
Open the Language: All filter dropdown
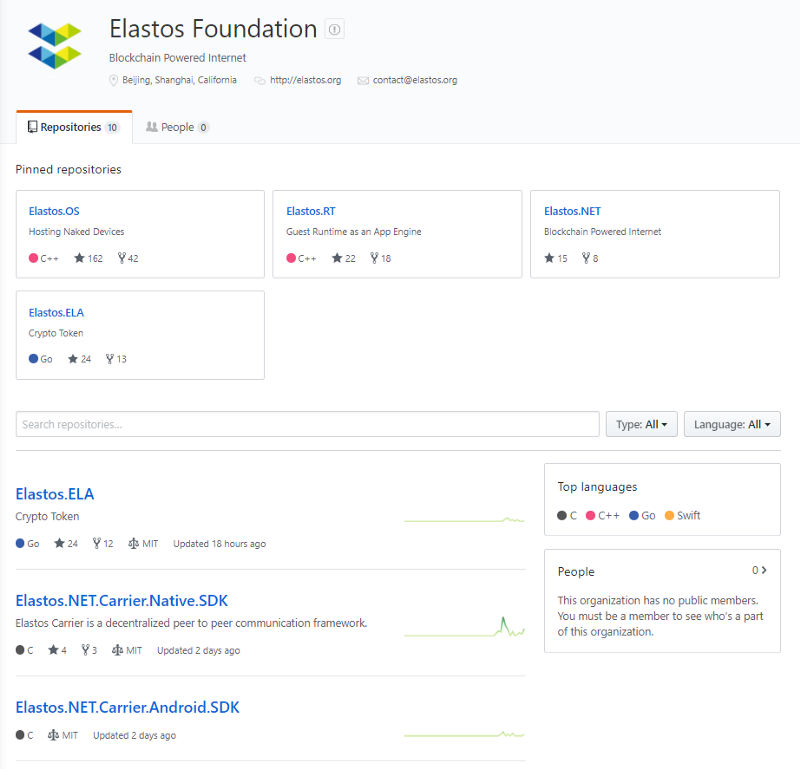(x=732, y=425)
